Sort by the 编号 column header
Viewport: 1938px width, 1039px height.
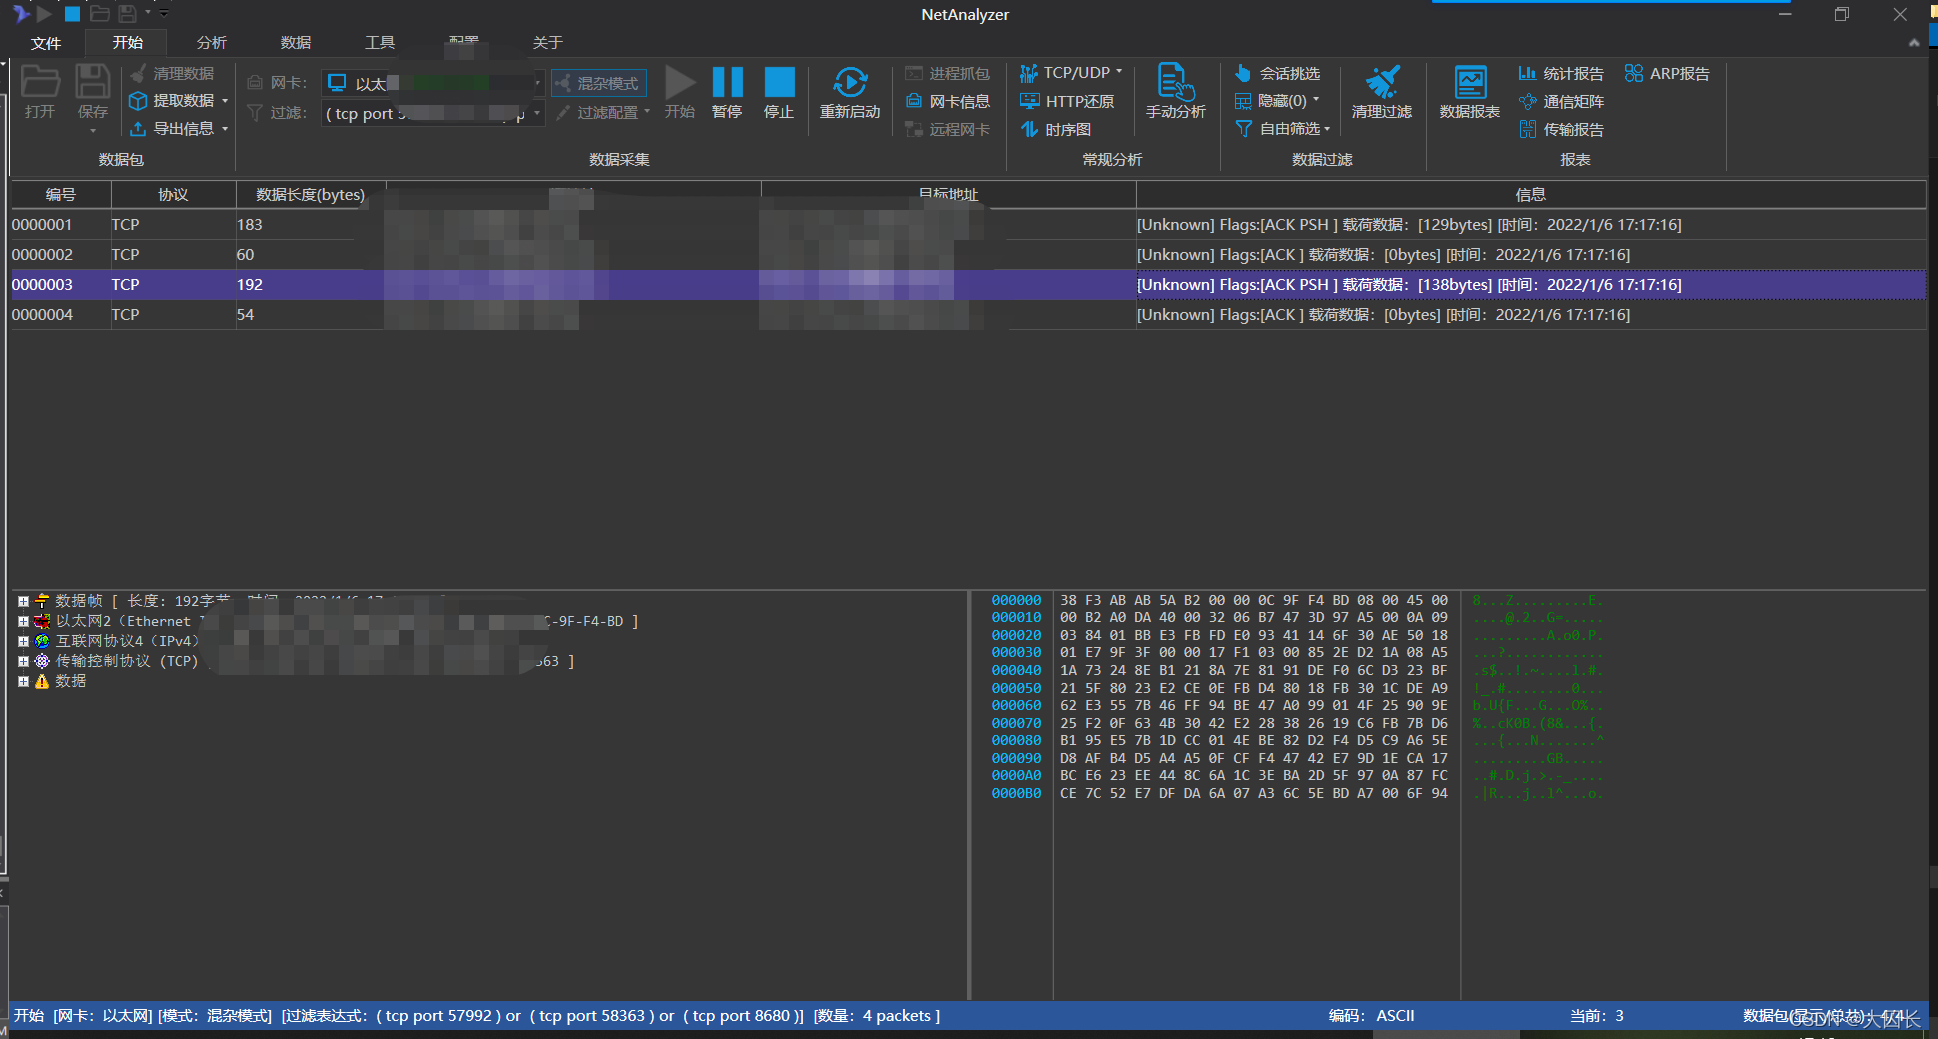[x=60, y=194]
